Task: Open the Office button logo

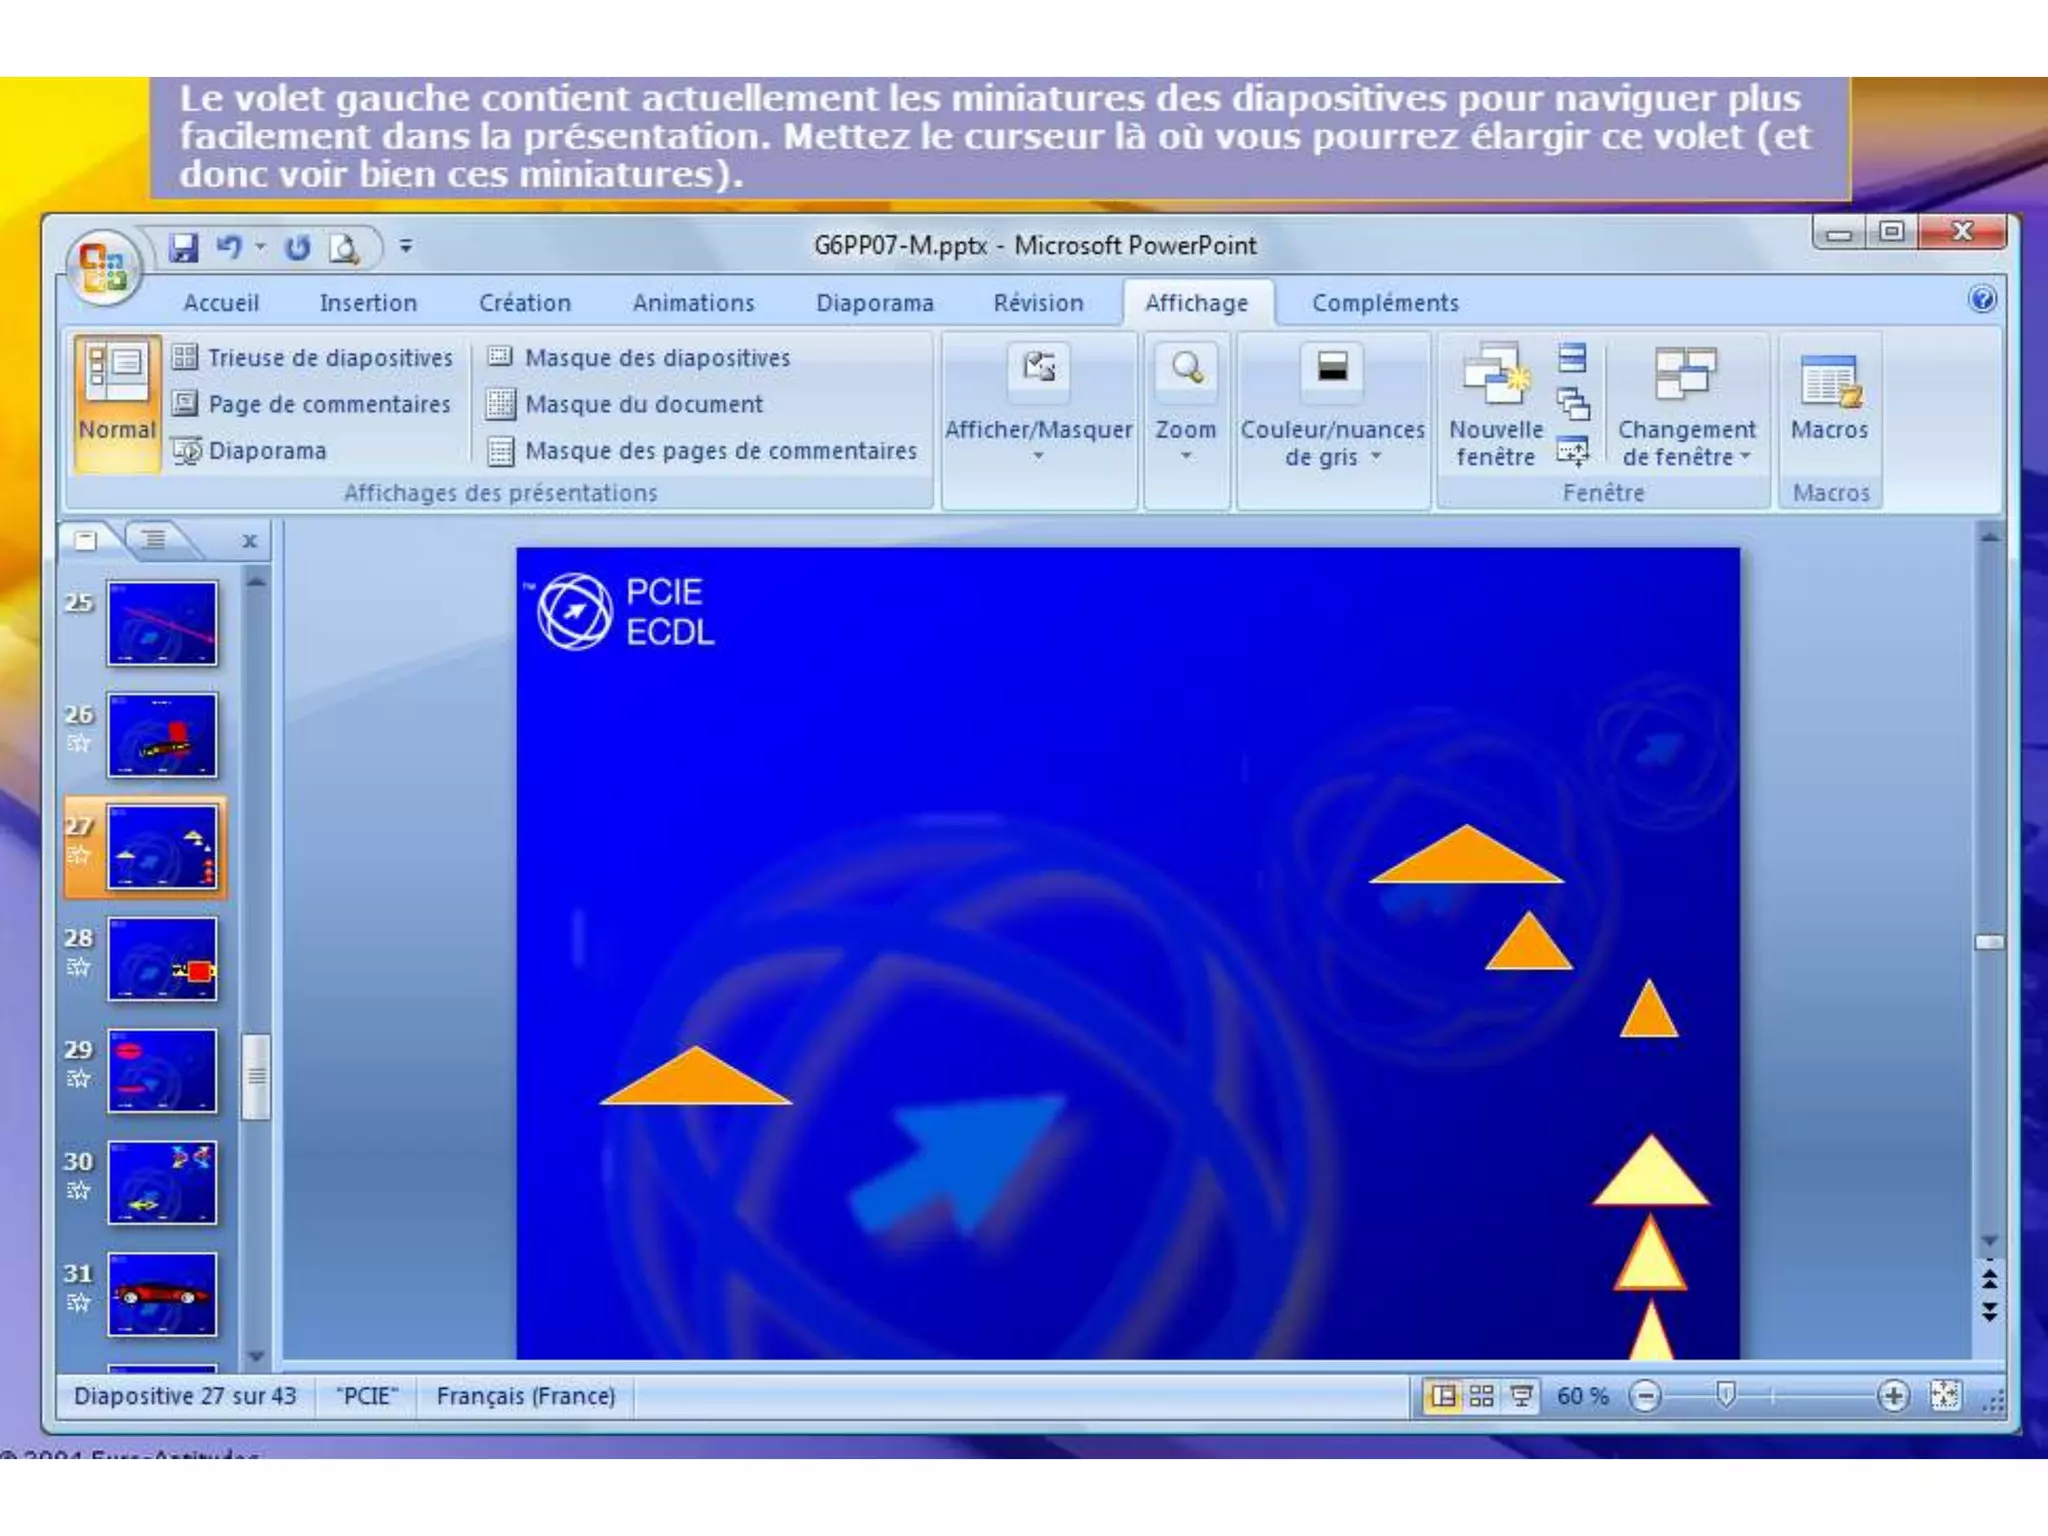Action: [x=102, y=267]
